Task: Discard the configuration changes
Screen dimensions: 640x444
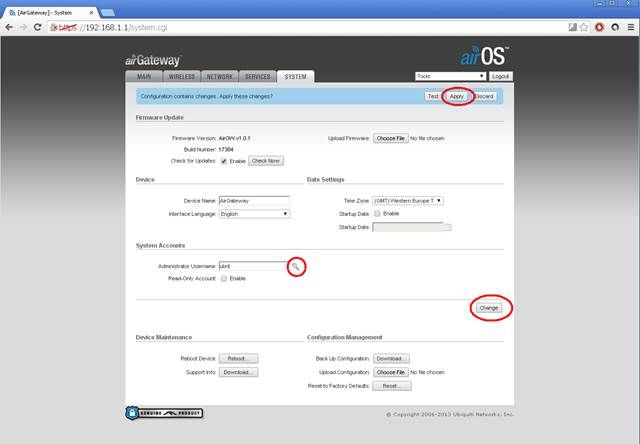Action: (x=484, y=96)
